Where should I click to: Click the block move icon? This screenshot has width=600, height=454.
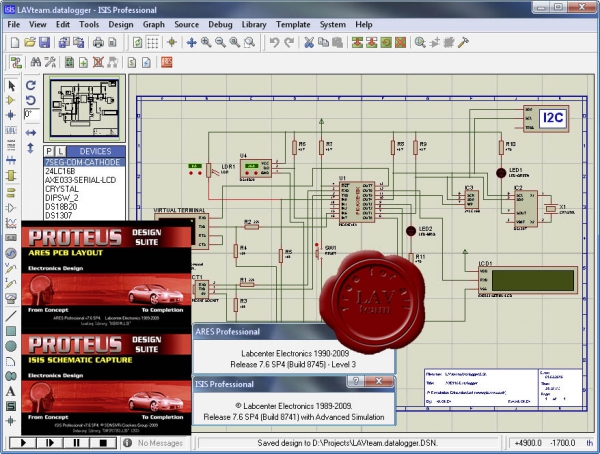coord(371,42)
